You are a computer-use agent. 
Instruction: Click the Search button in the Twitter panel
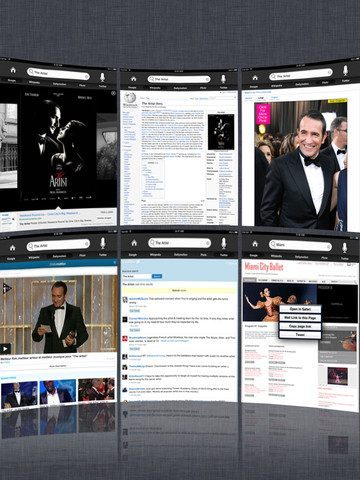coord(157,276)
